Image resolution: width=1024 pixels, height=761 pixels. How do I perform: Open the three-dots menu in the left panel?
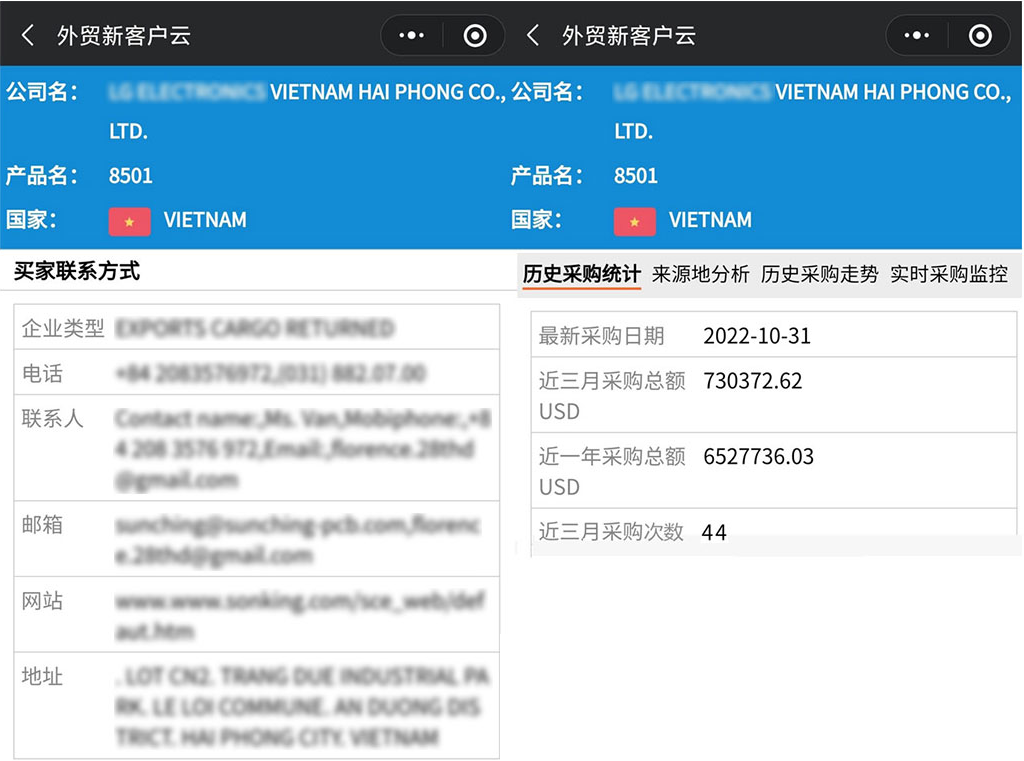pos(411,35)
